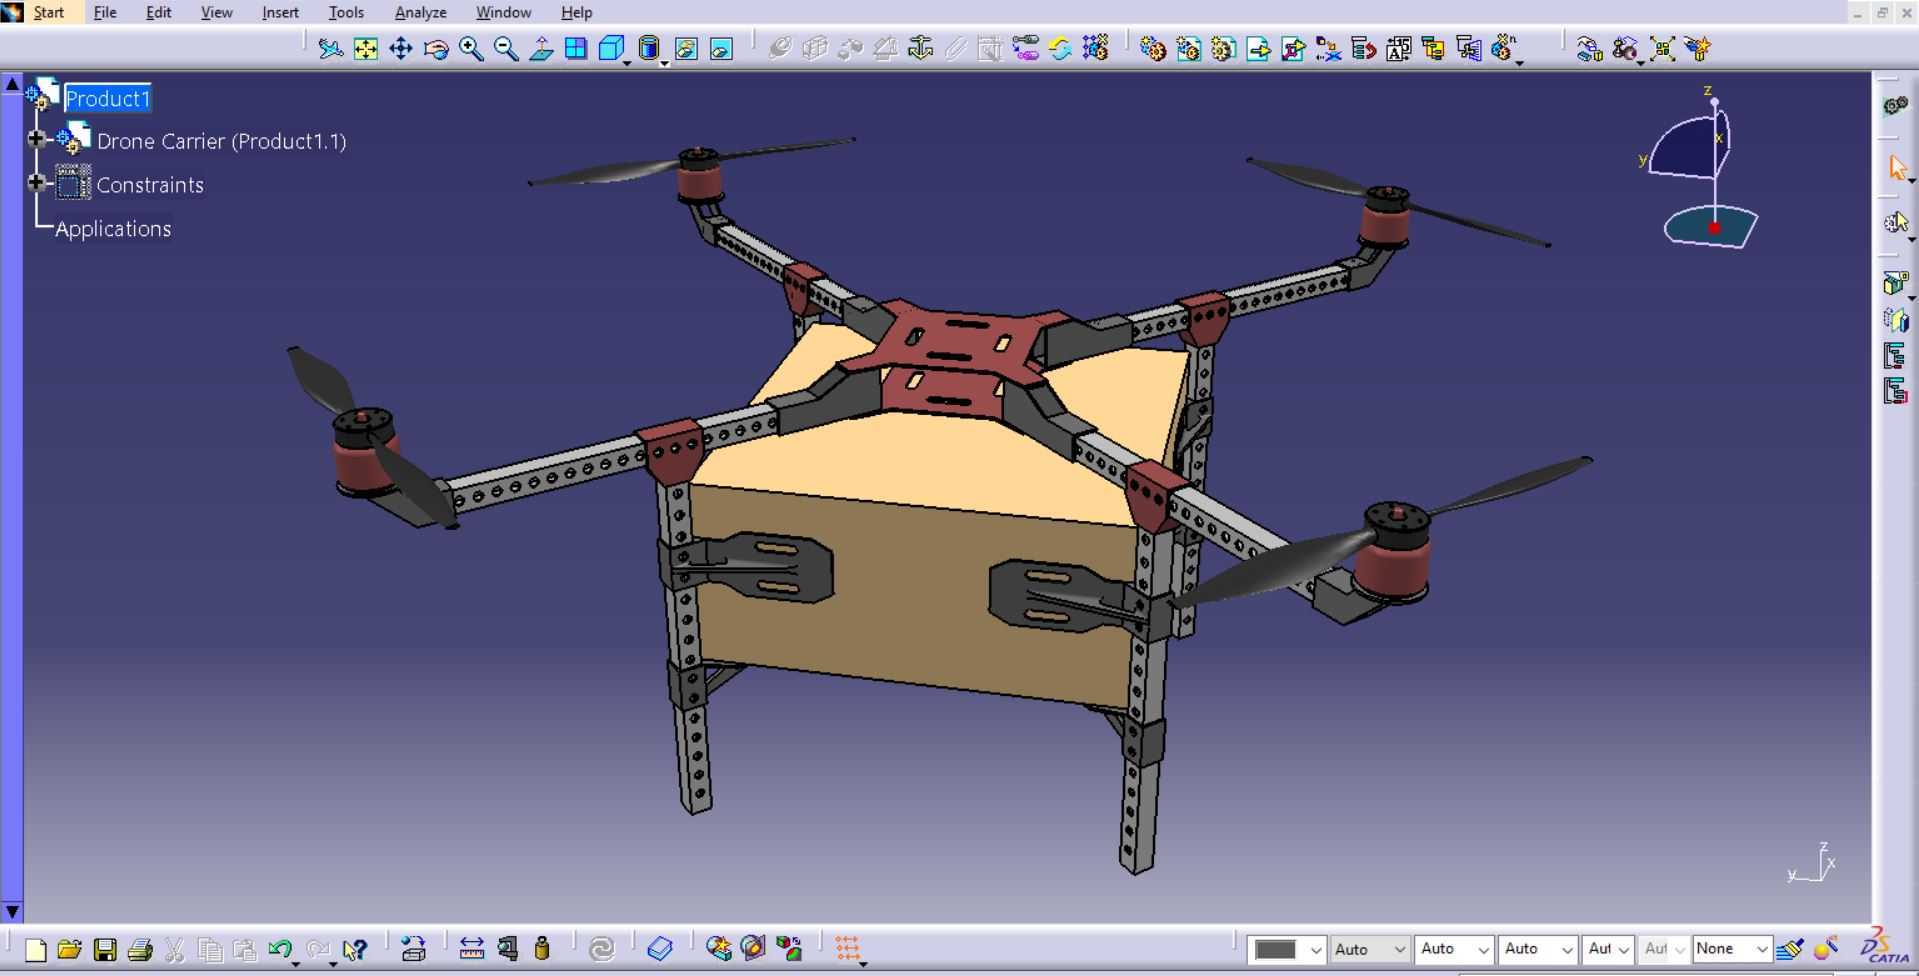Click the Zoom In magnifier
Image resolution: width=1919 pixels, height=976 pixels.
471,48
